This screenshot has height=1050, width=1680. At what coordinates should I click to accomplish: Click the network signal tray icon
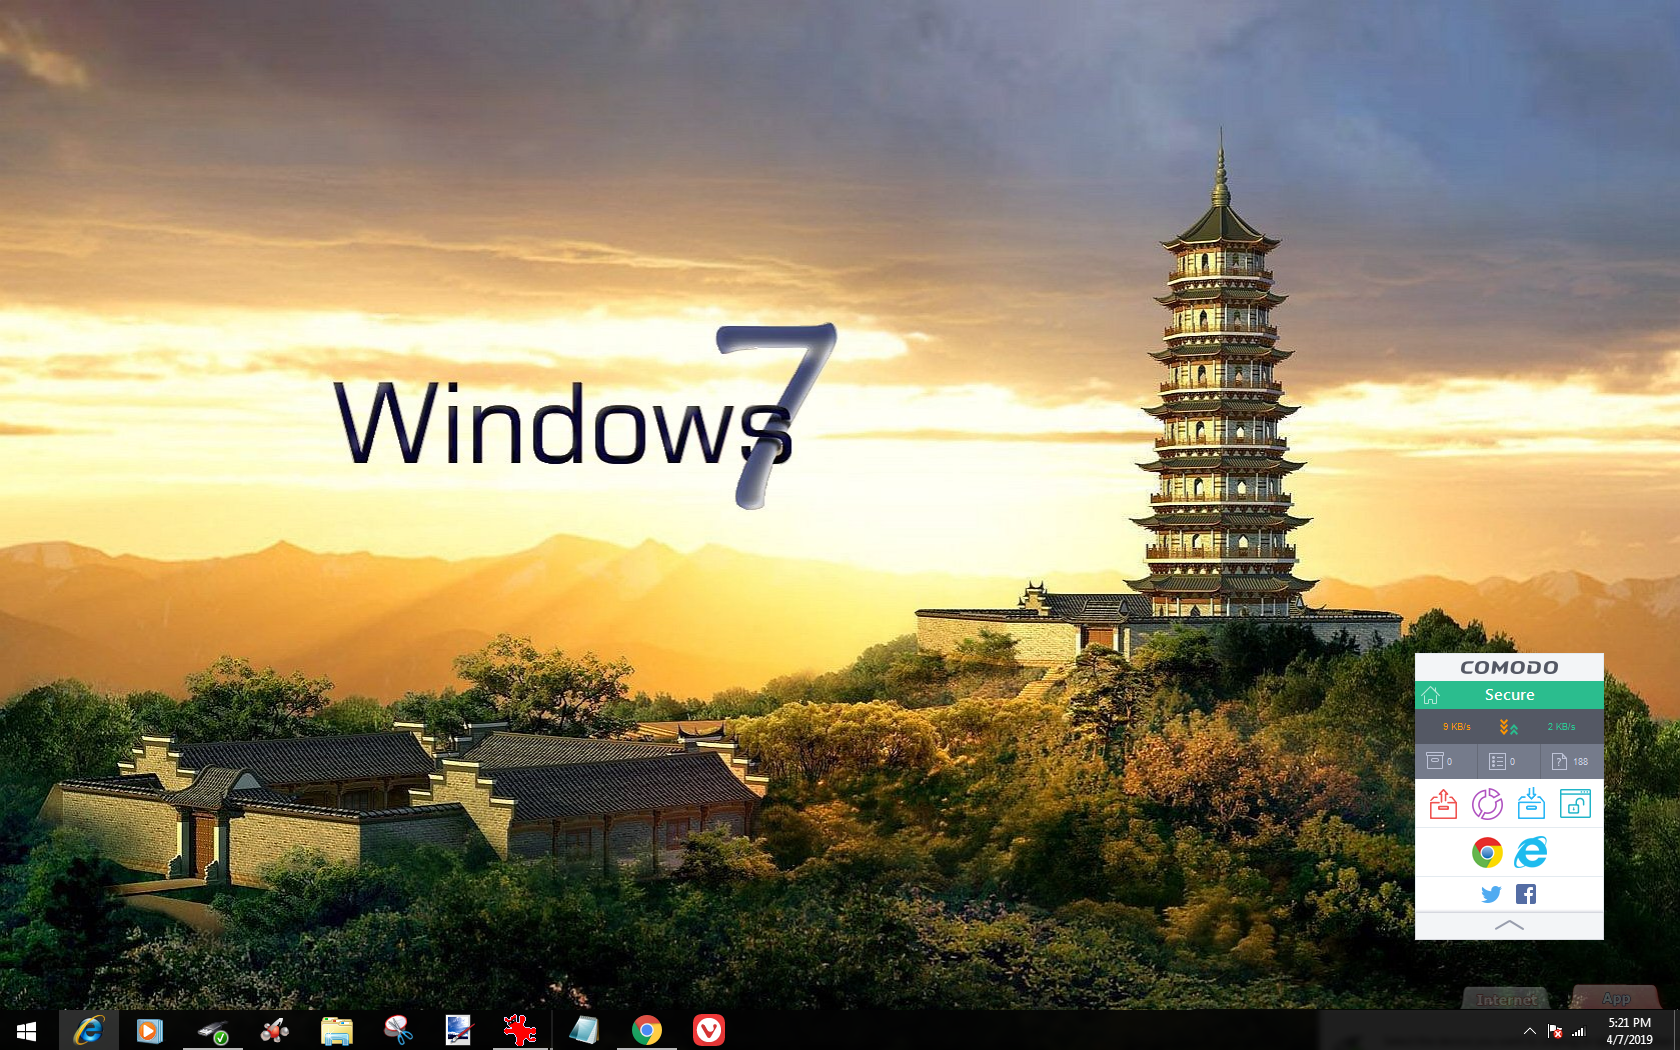point(1579,1031)
